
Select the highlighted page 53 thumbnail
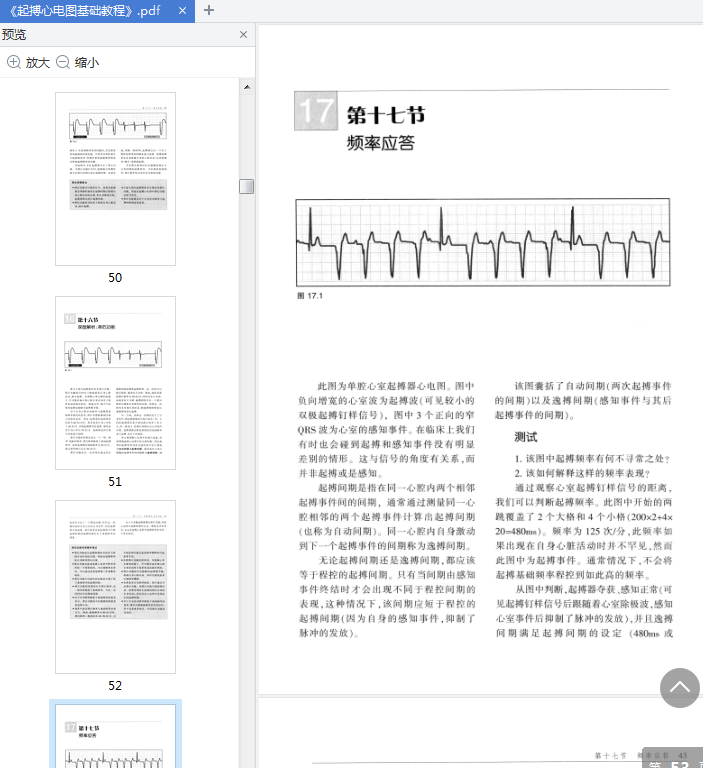pos(115,735)
